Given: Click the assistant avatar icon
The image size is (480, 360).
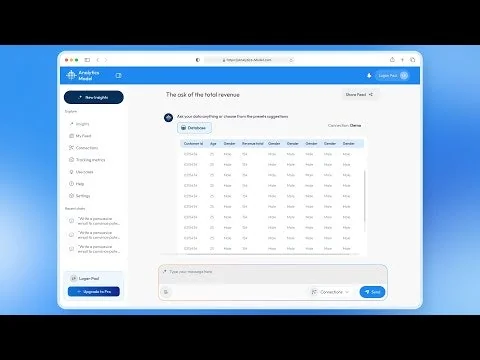Looking at the screenshot, I should (x=168, y=117).
